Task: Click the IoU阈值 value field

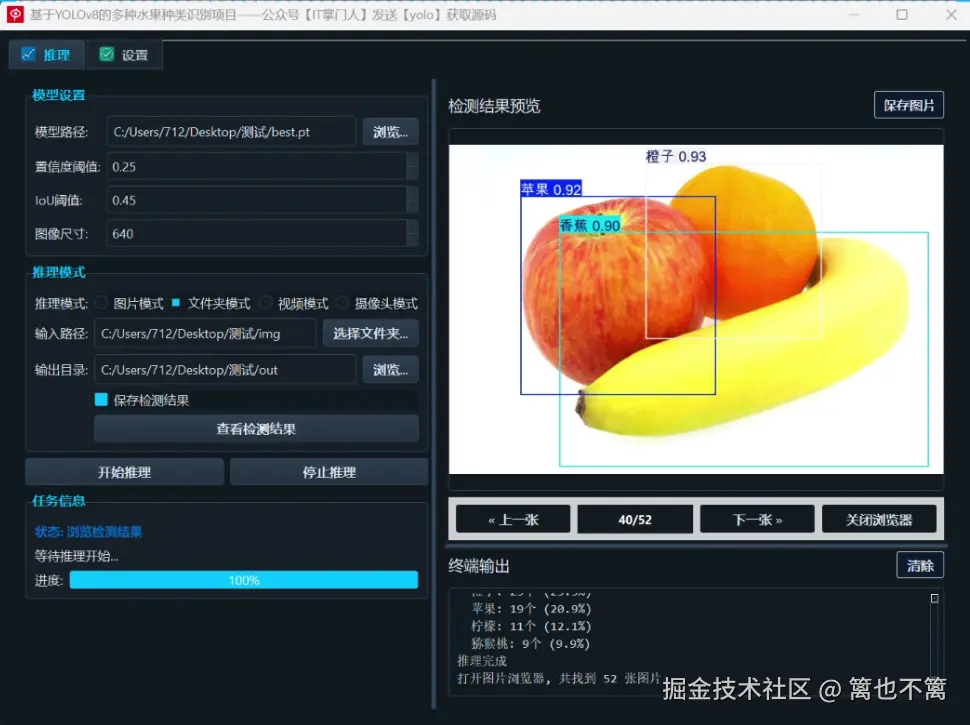Action: (x=256, y=200)
